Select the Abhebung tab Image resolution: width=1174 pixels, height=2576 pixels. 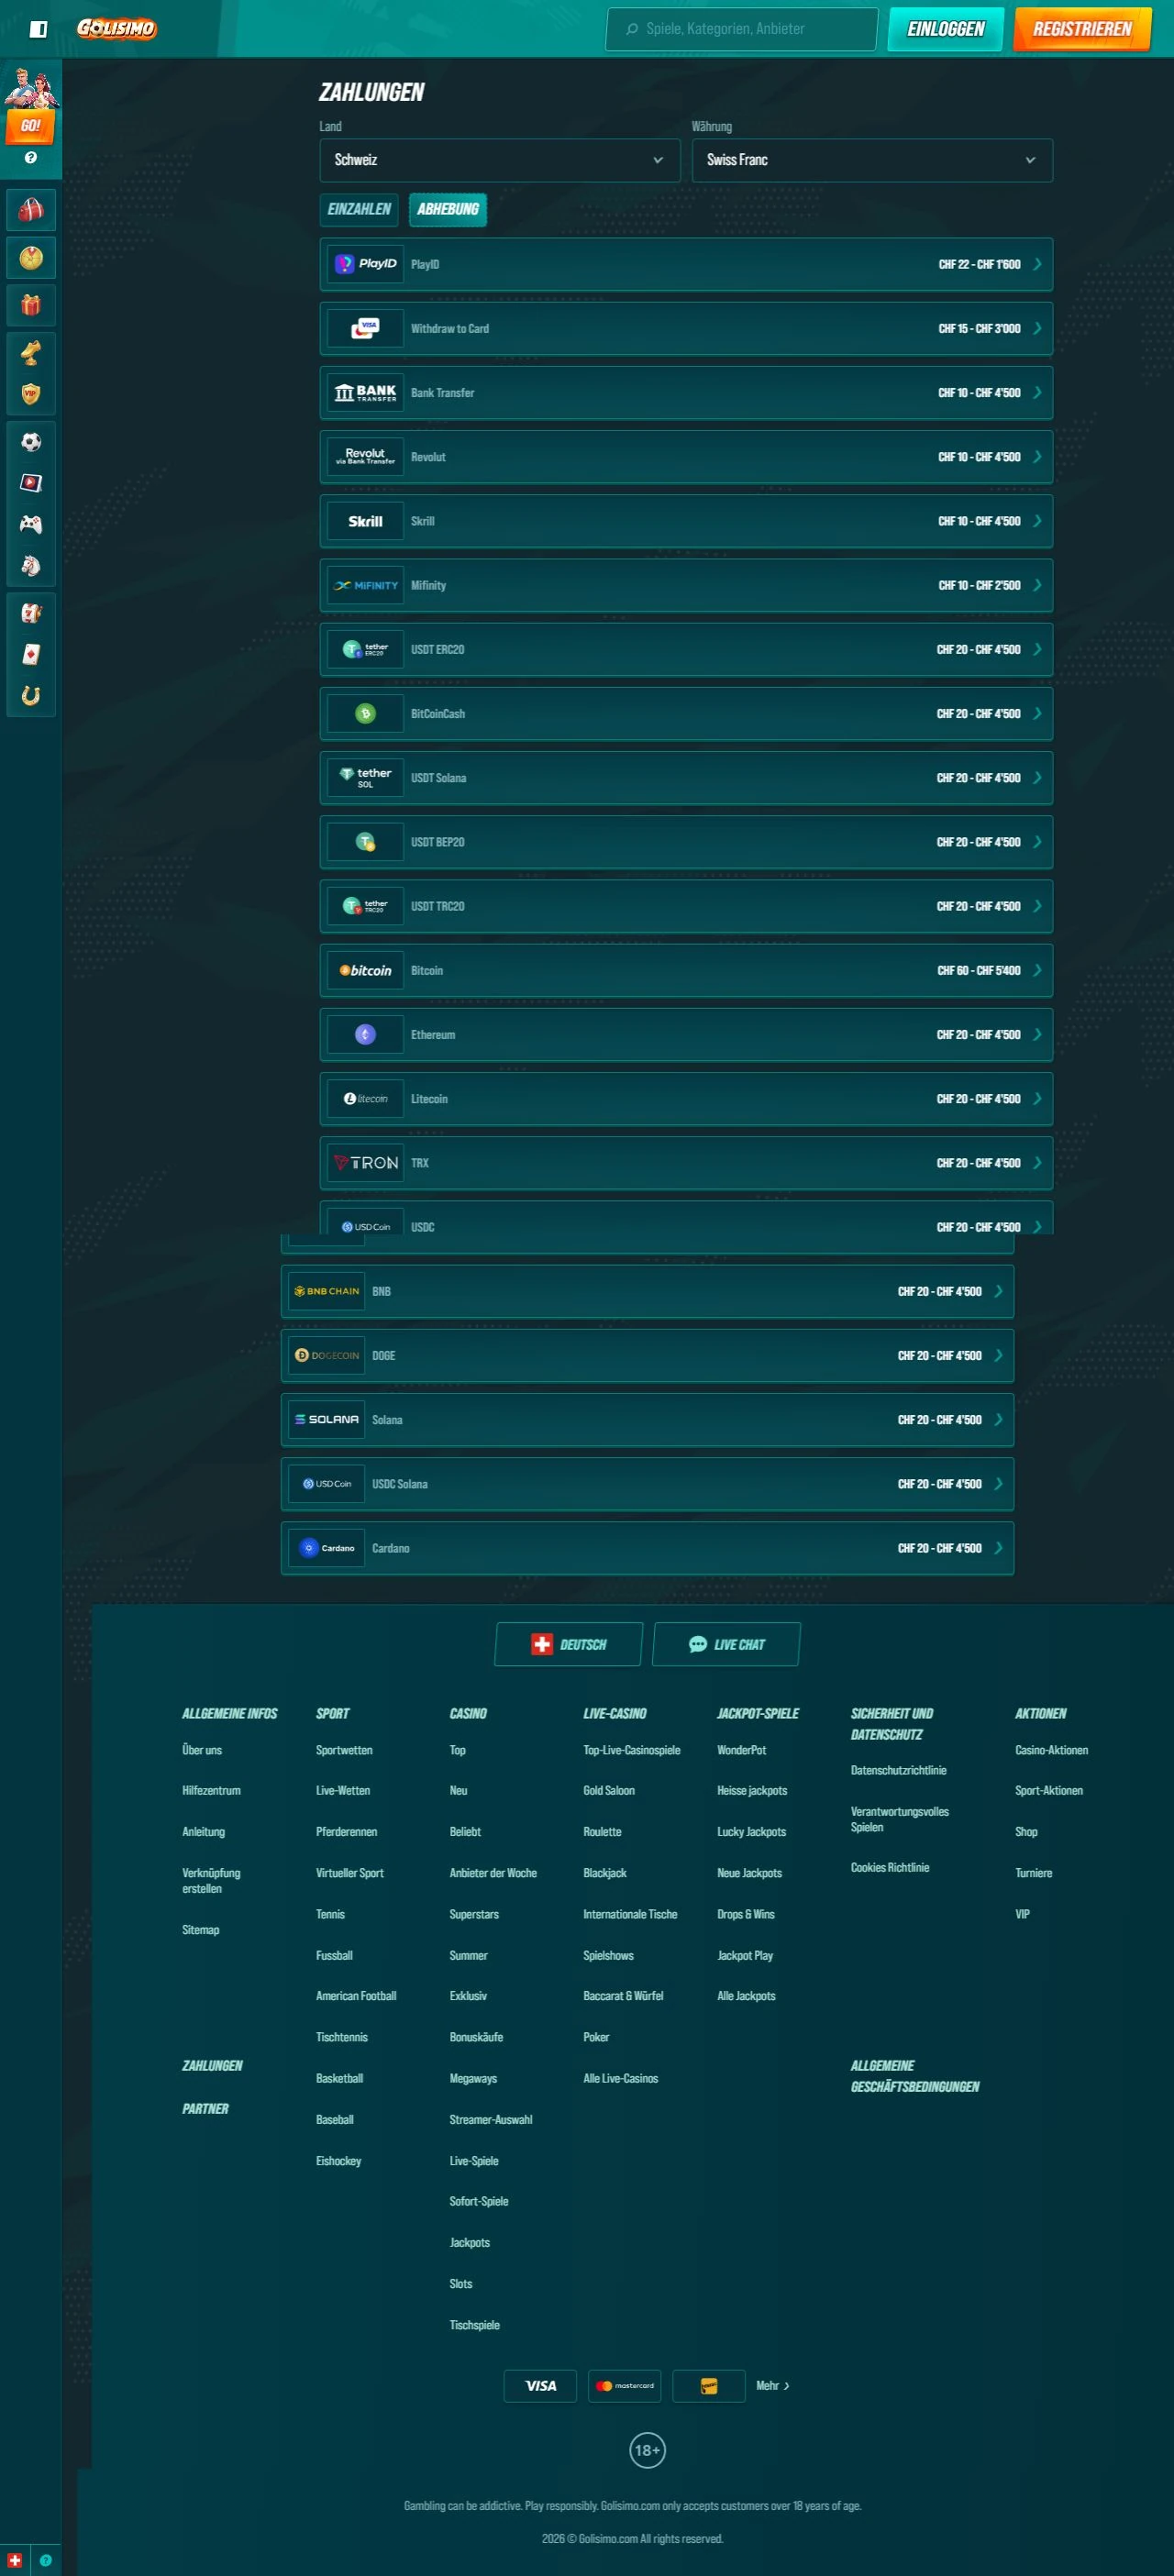coord(448,209)
